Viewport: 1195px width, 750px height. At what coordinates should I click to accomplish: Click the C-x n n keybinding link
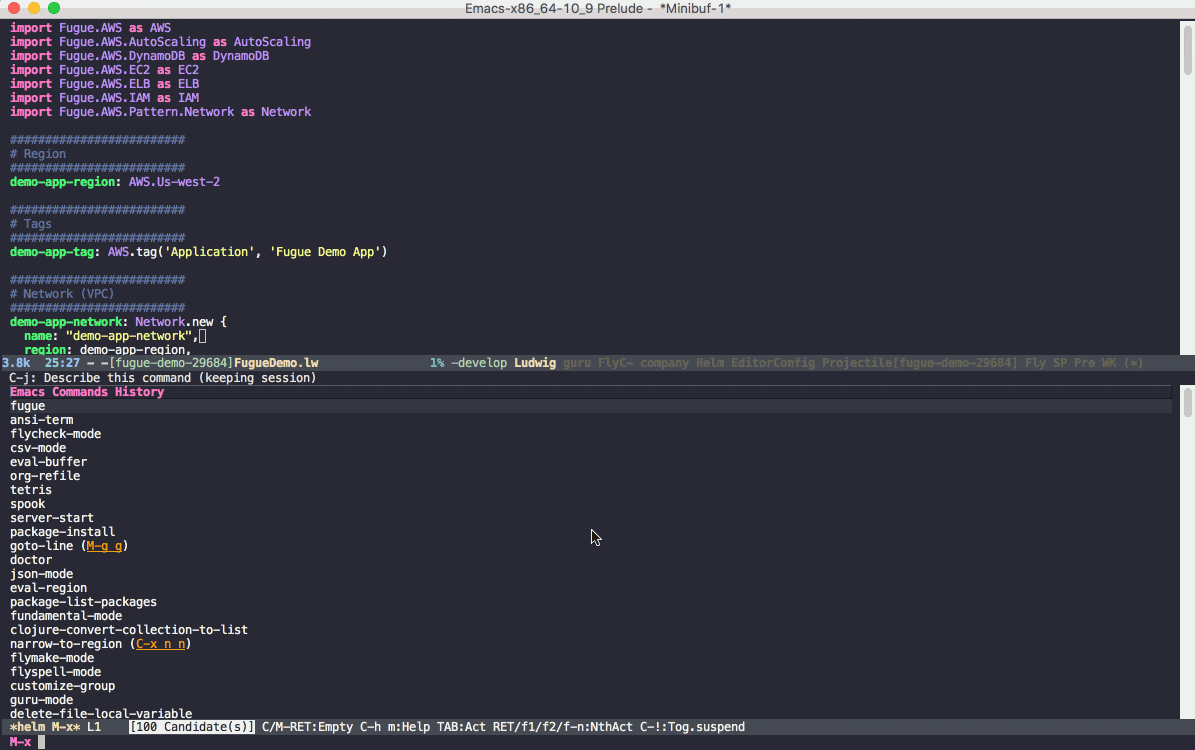tap(160, 643)
